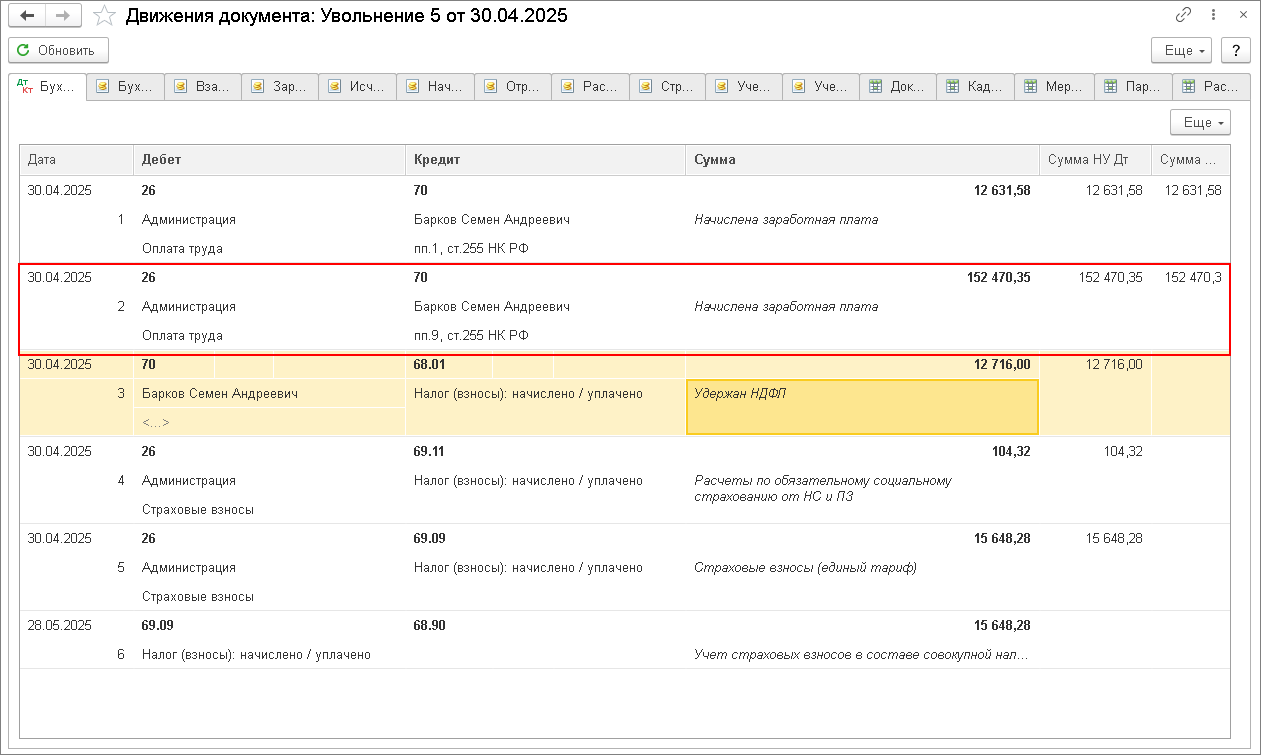Open the Пар... table tab
This screenshot has width=1261, height=755.
coord(1132,87)
